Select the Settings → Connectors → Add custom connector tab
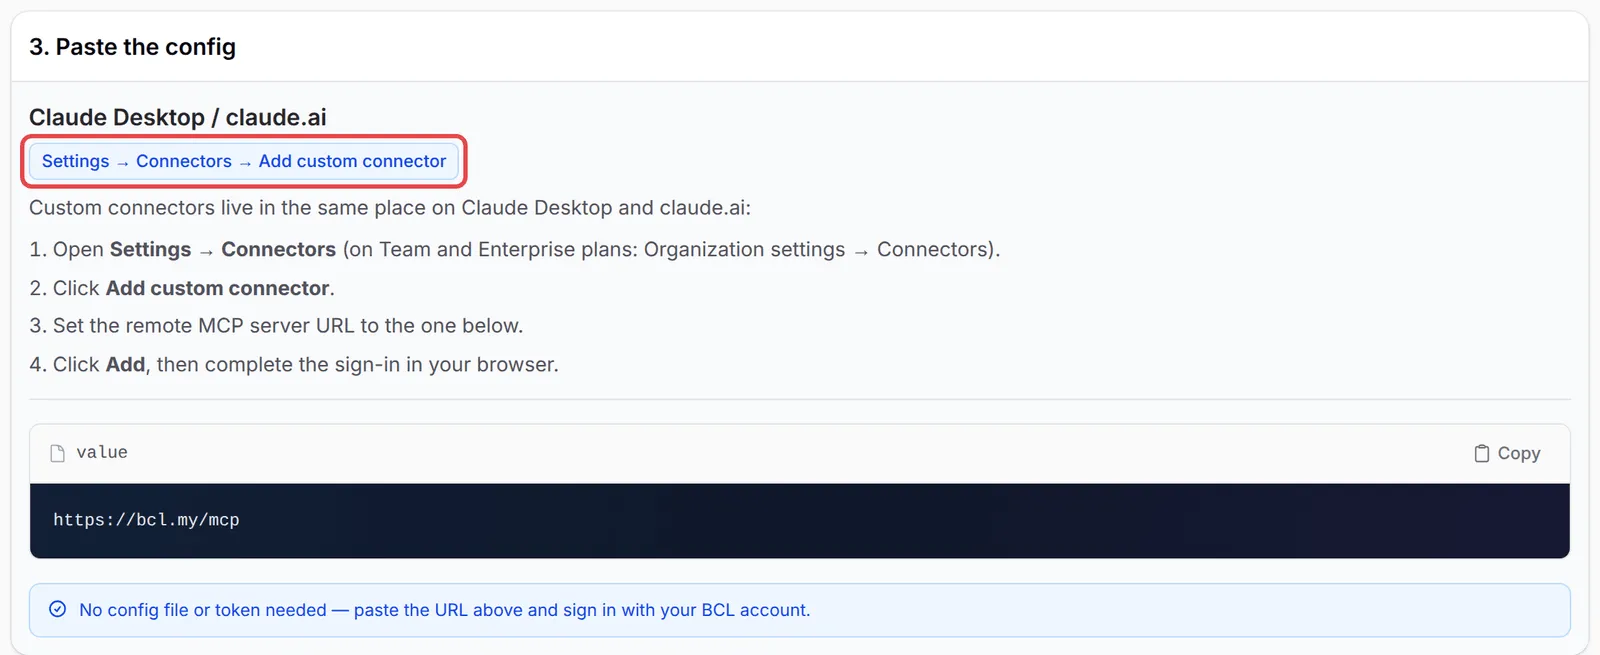 click(244, 161)
